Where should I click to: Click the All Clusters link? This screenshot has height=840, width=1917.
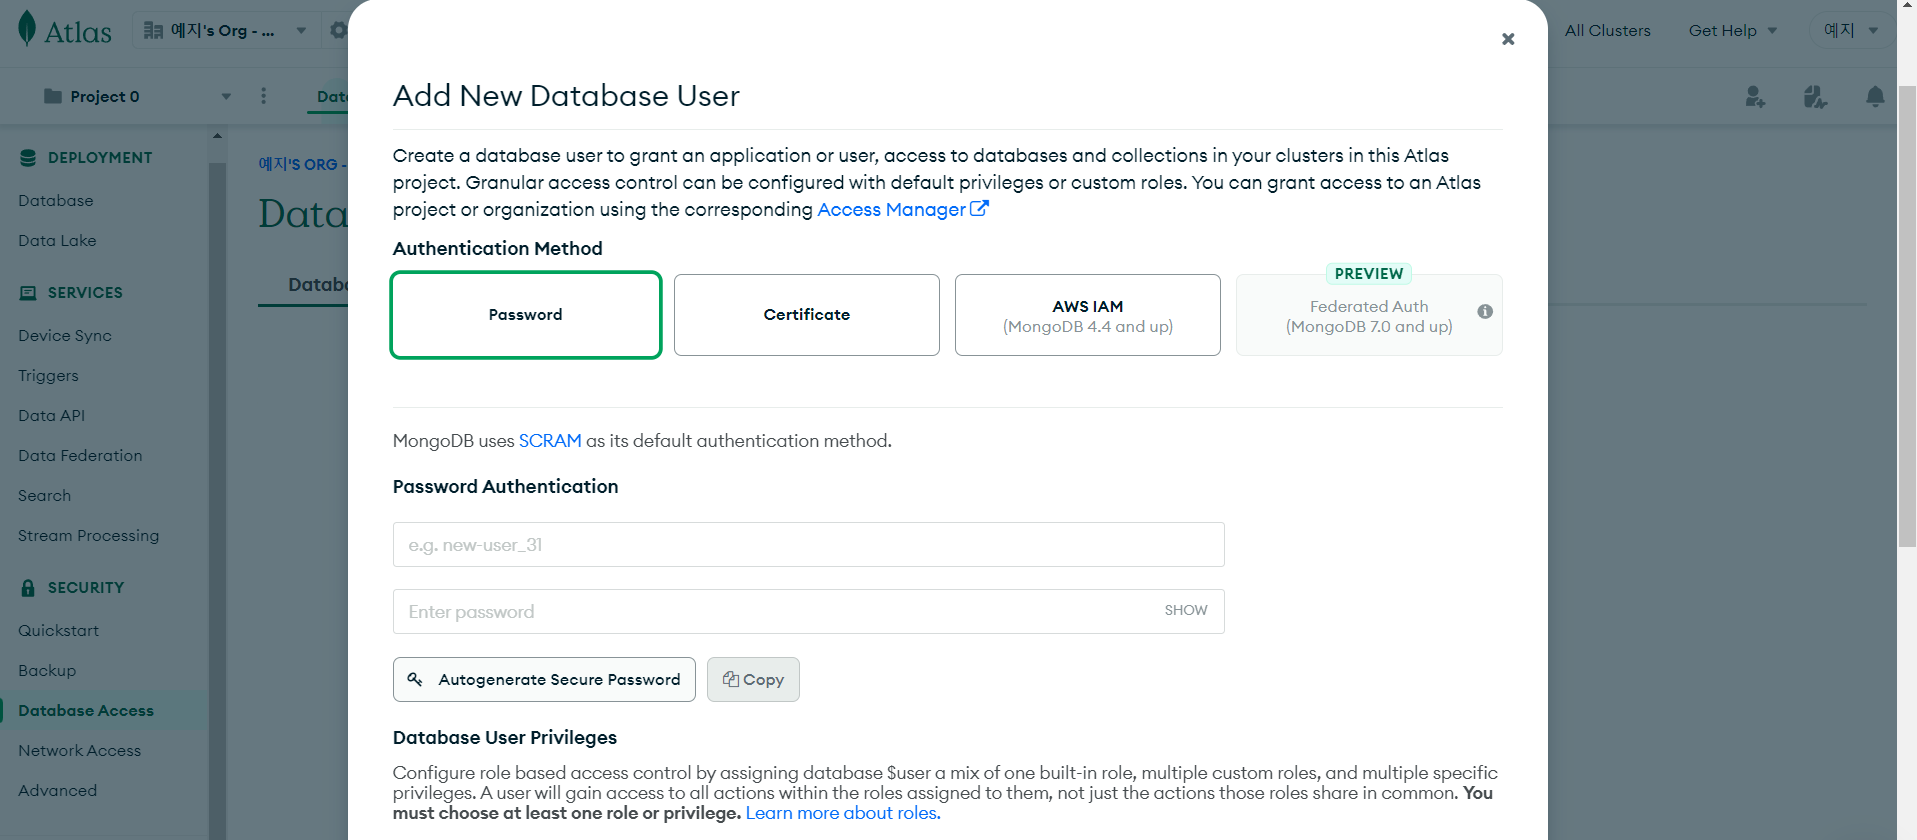[x=1607, y=31]
